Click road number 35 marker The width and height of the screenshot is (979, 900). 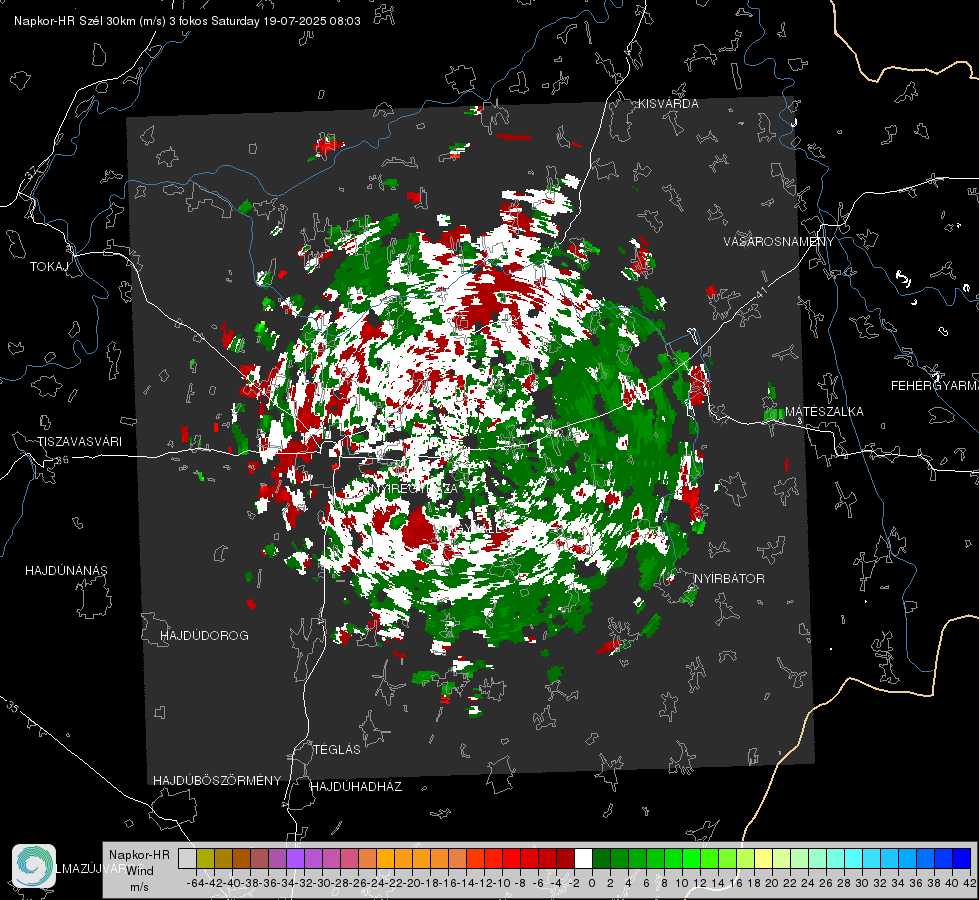point(14,706)
